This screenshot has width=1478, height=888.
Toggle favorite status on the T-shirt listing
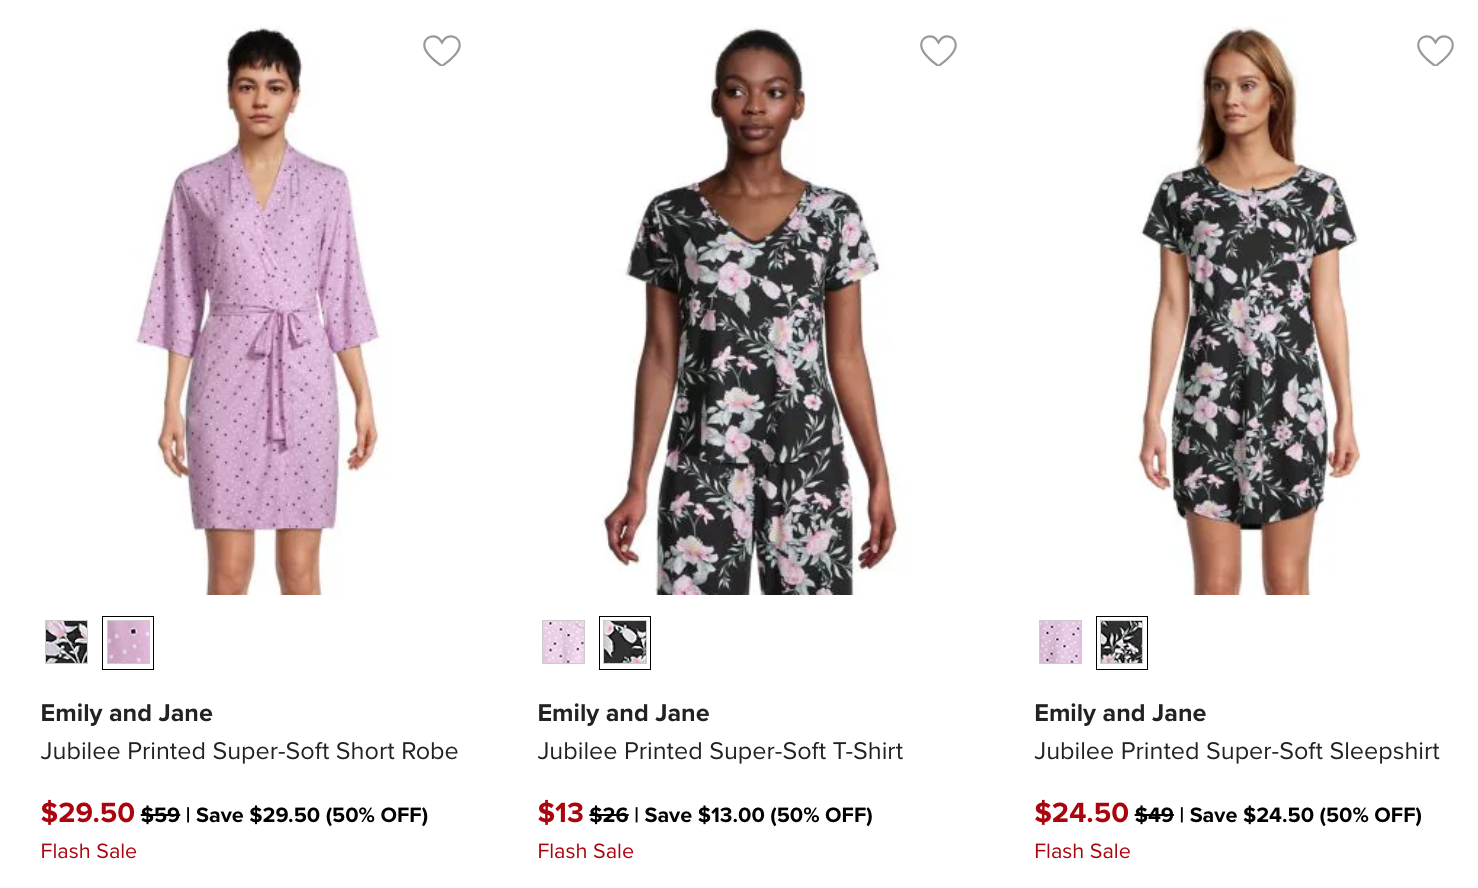point(937,50)
